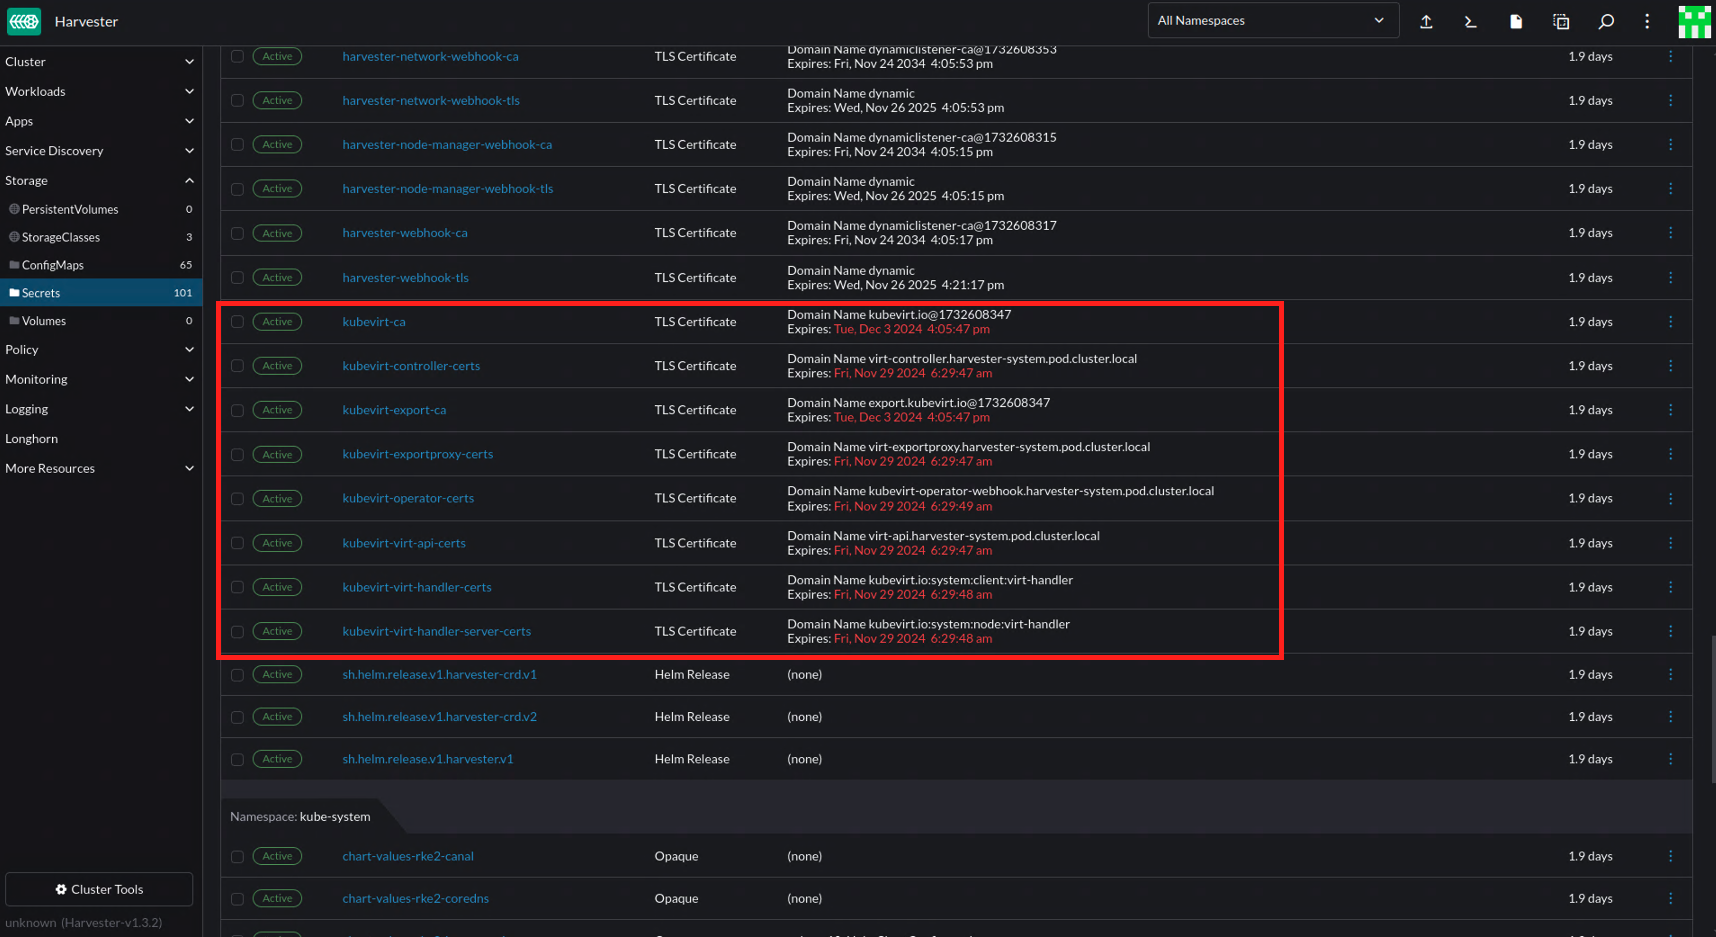Click the Import YAML upload icon

tap(1426, 21)
